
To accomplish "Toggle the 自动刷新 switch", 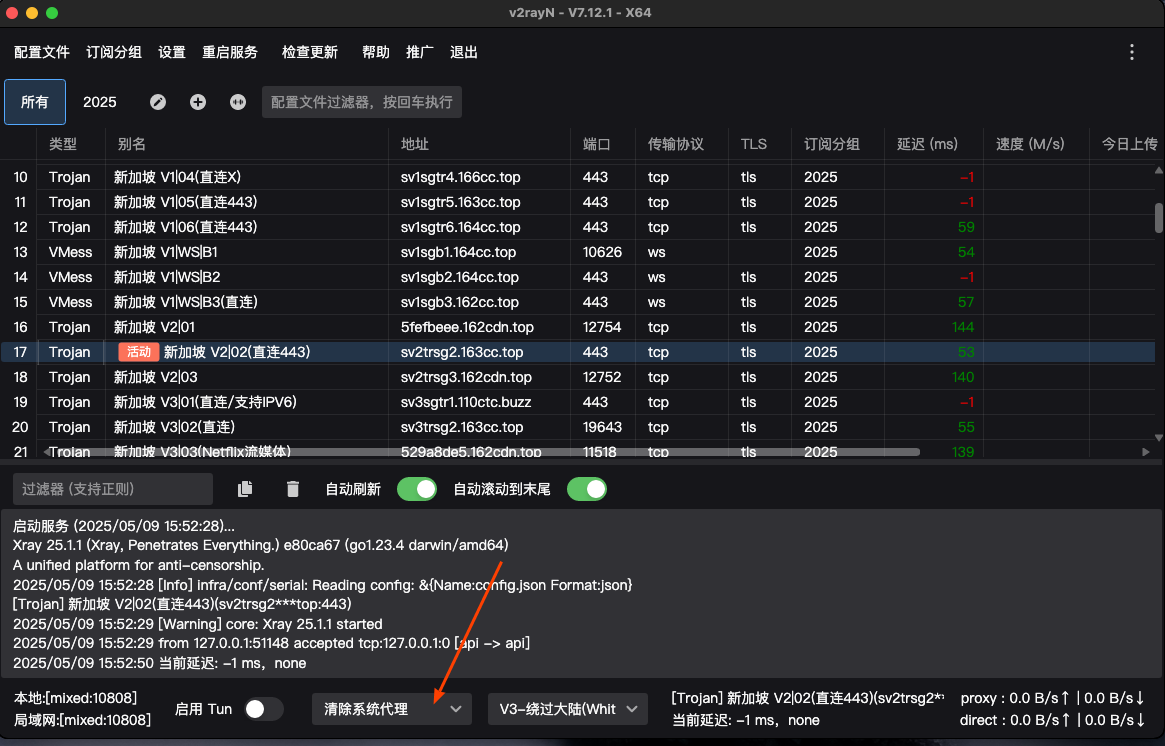I will click(x=417, y=489).
